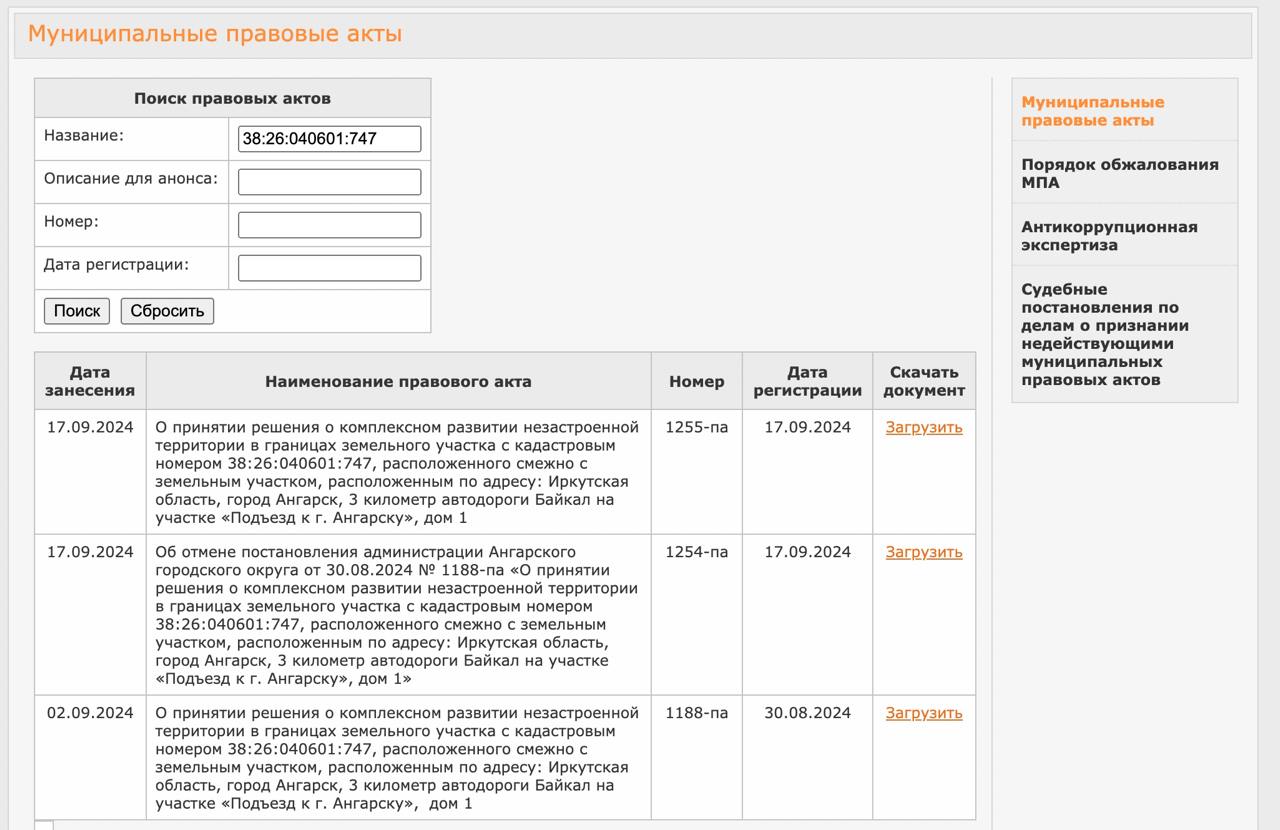Select the Дата регистрации input in search form
The image size is (1280, 830).
click(329, 268)
